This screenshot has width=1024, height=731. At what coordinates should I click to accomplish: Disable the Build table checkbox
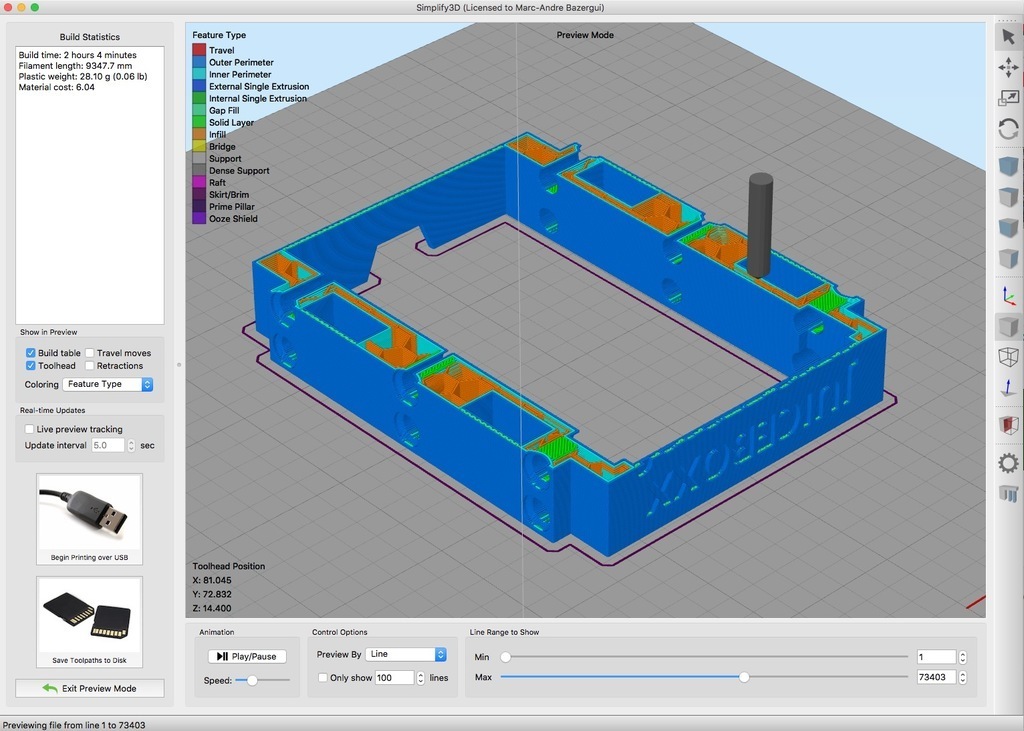coord(31,352)
